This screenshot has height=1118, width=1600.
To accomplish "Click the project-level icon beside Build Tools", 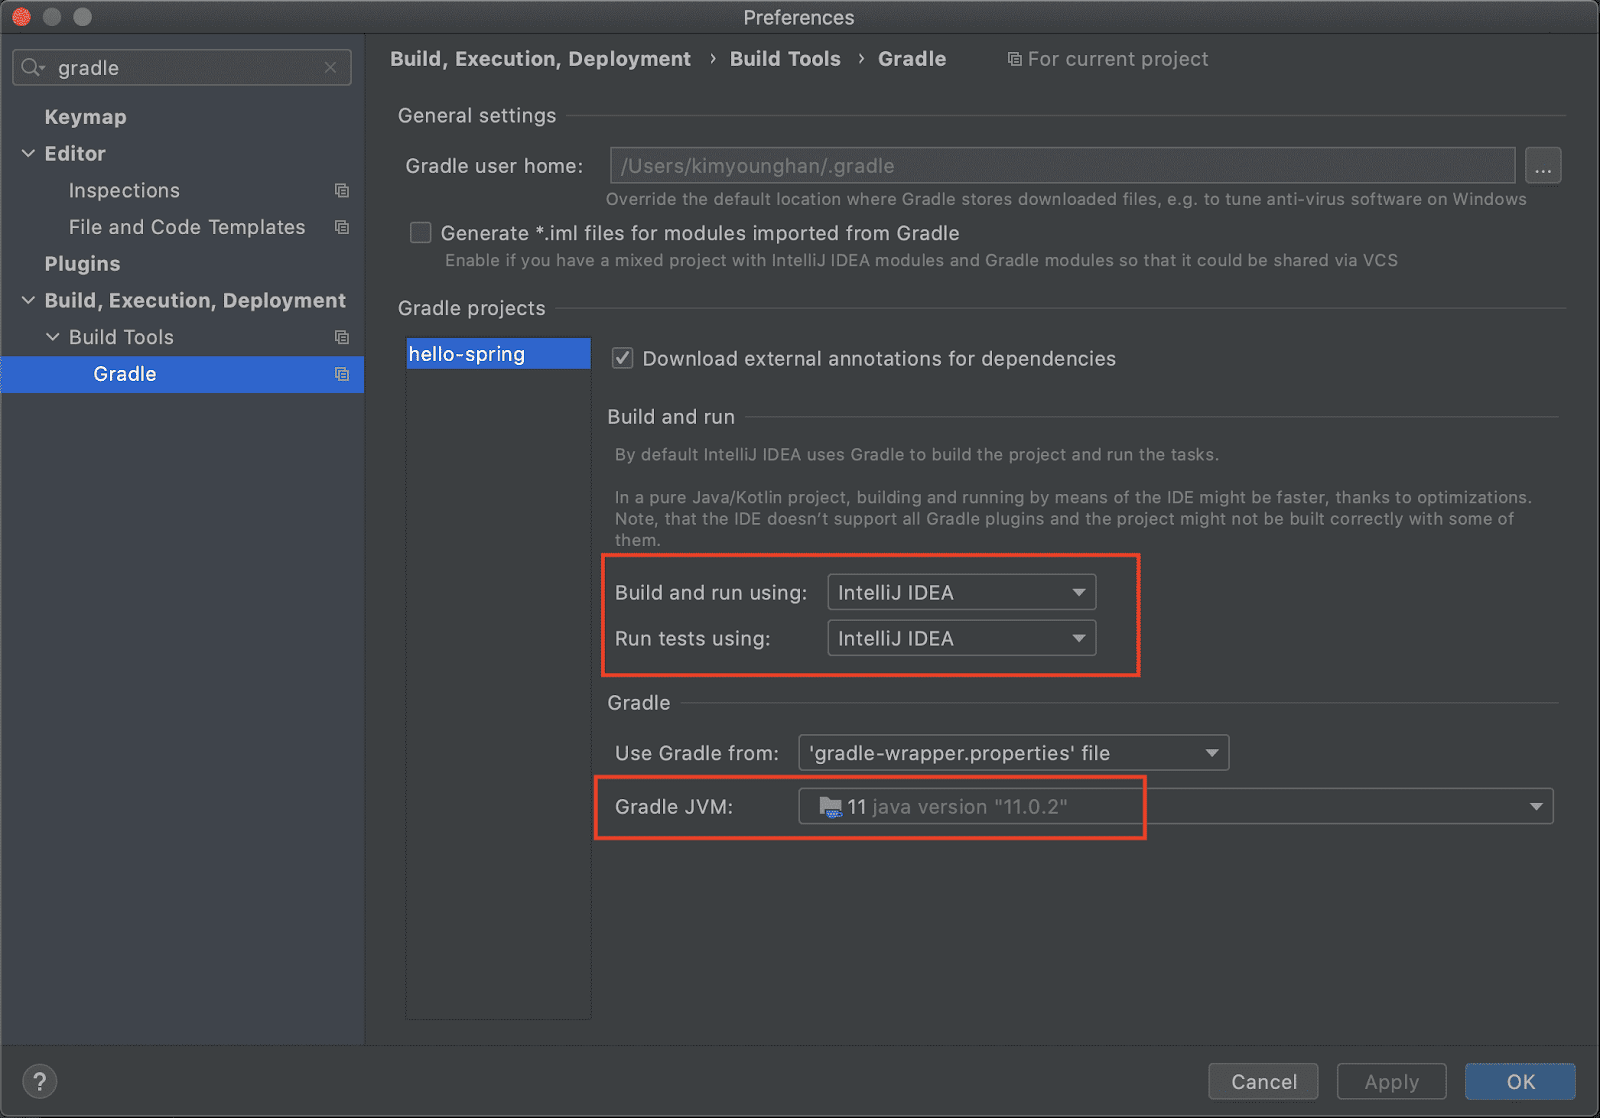I will point(342,338).
